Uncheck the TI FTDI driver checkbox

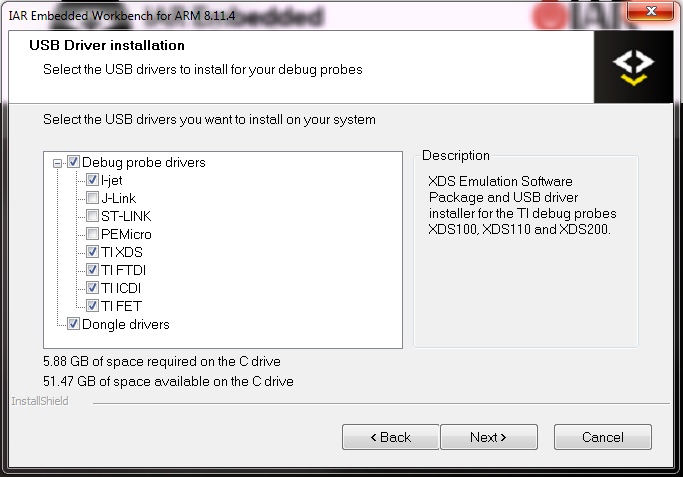92,270
